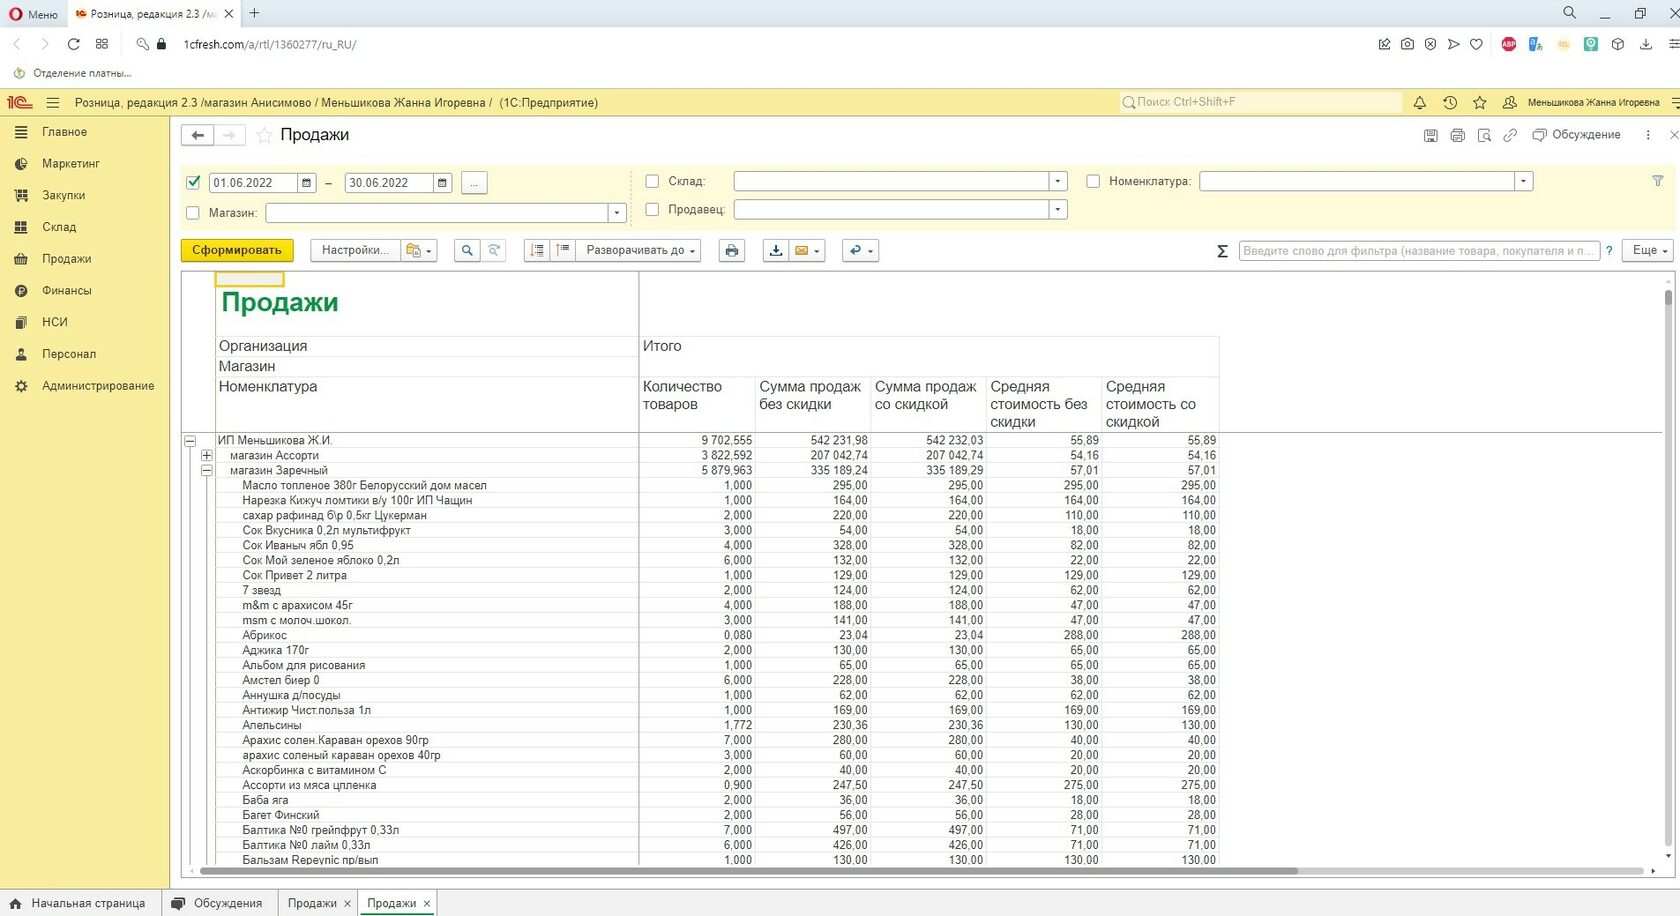
Task: Open the Закупки section in sidebar
Action: point(63,195)
